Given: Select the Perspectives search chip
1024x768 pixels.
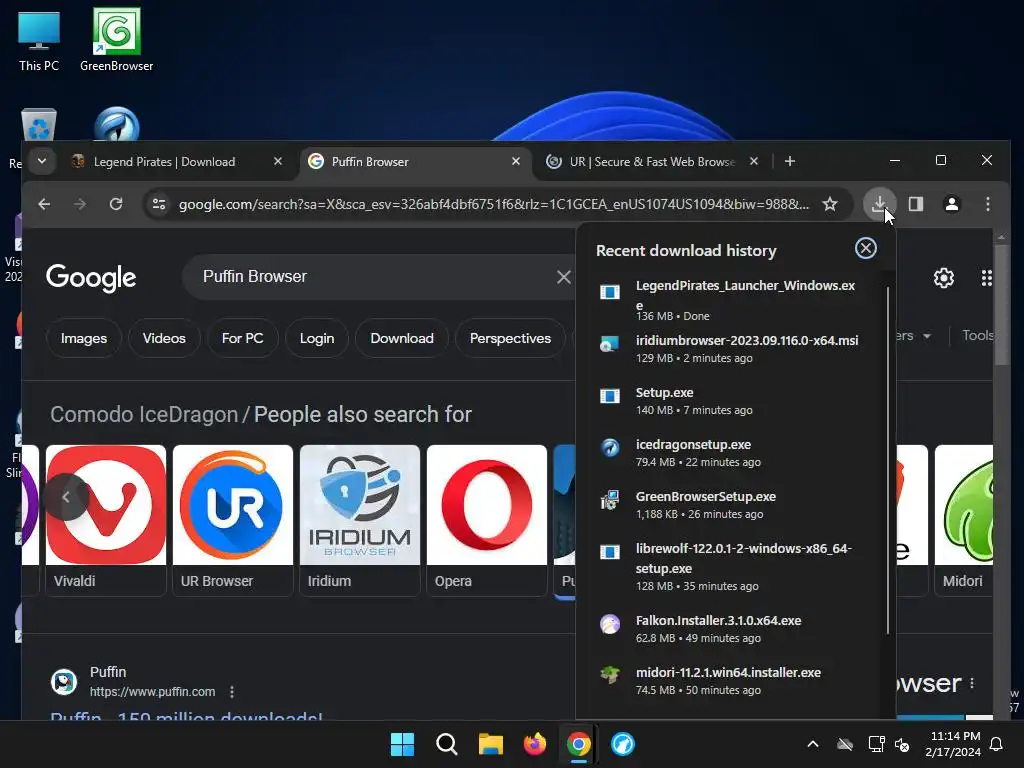Looking at the screenshot, I should 510,338.
